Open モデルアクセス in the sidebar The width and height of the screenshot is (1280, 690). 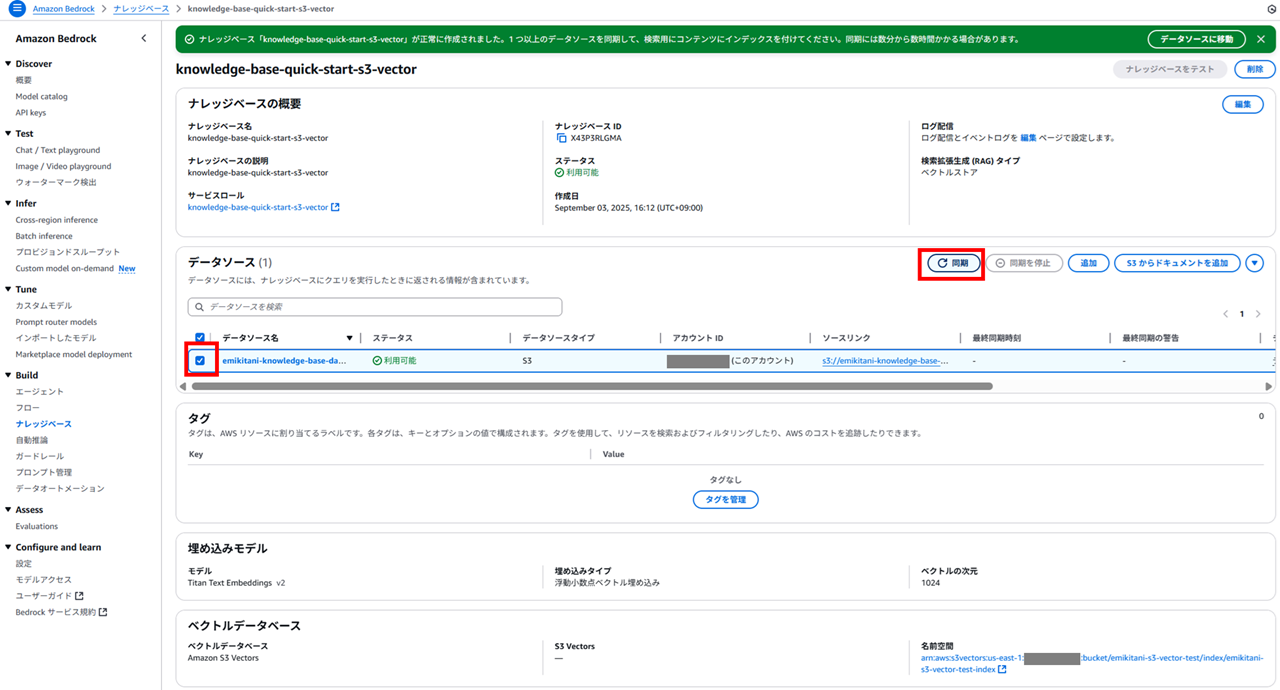[x=44, y=580]
